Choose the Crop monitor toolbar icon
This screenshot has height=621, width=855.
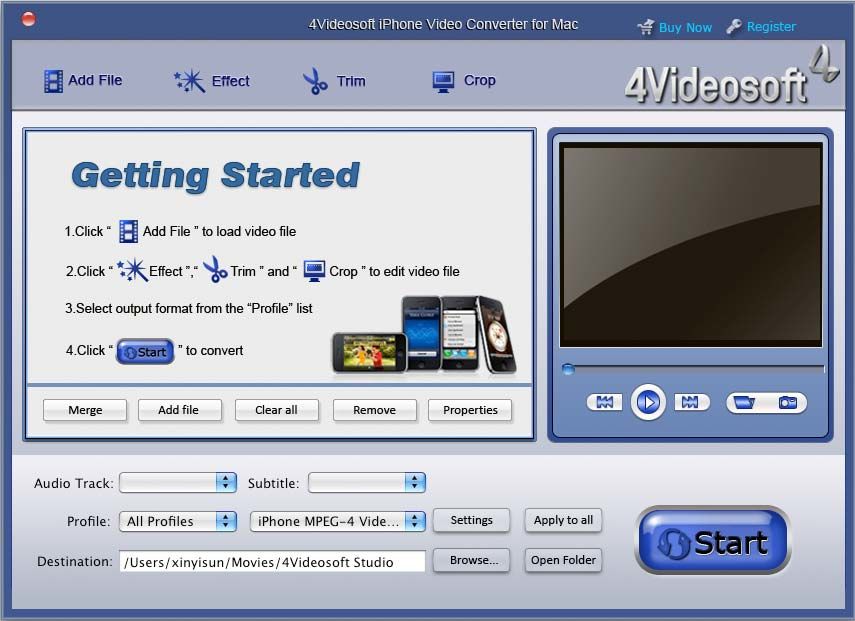pos(443,82)
